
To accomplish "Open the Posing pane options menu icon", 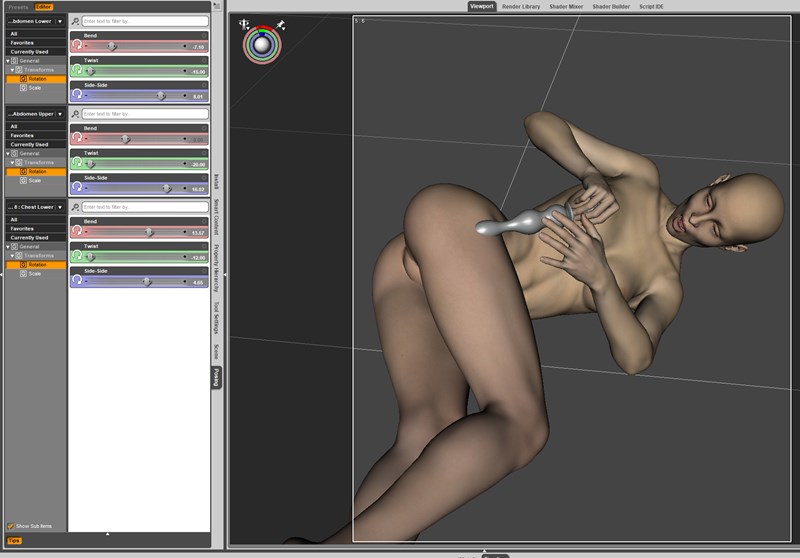I will click(x=217, y=6).
